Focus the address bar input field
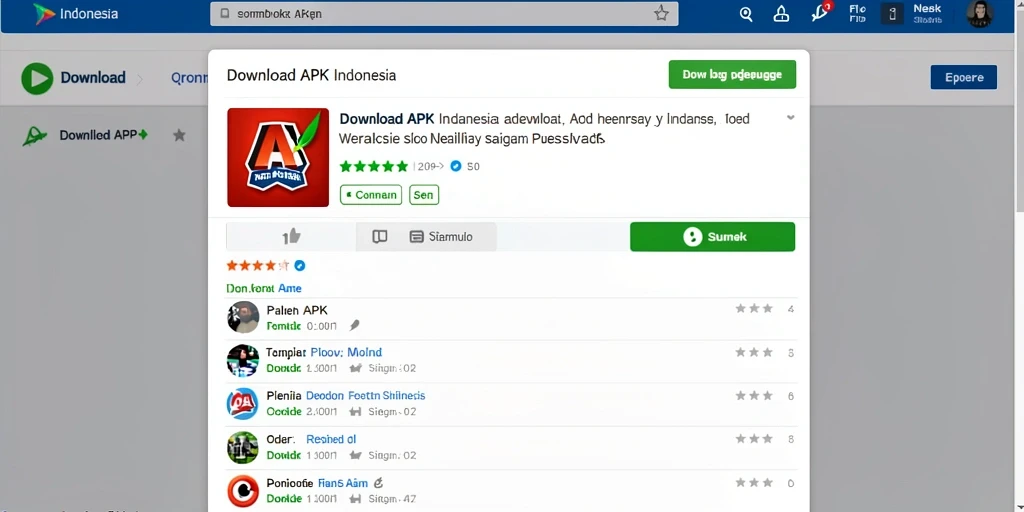Image resolution: width=1024 pixels, height=512 pixels. [x=444, y=14]
